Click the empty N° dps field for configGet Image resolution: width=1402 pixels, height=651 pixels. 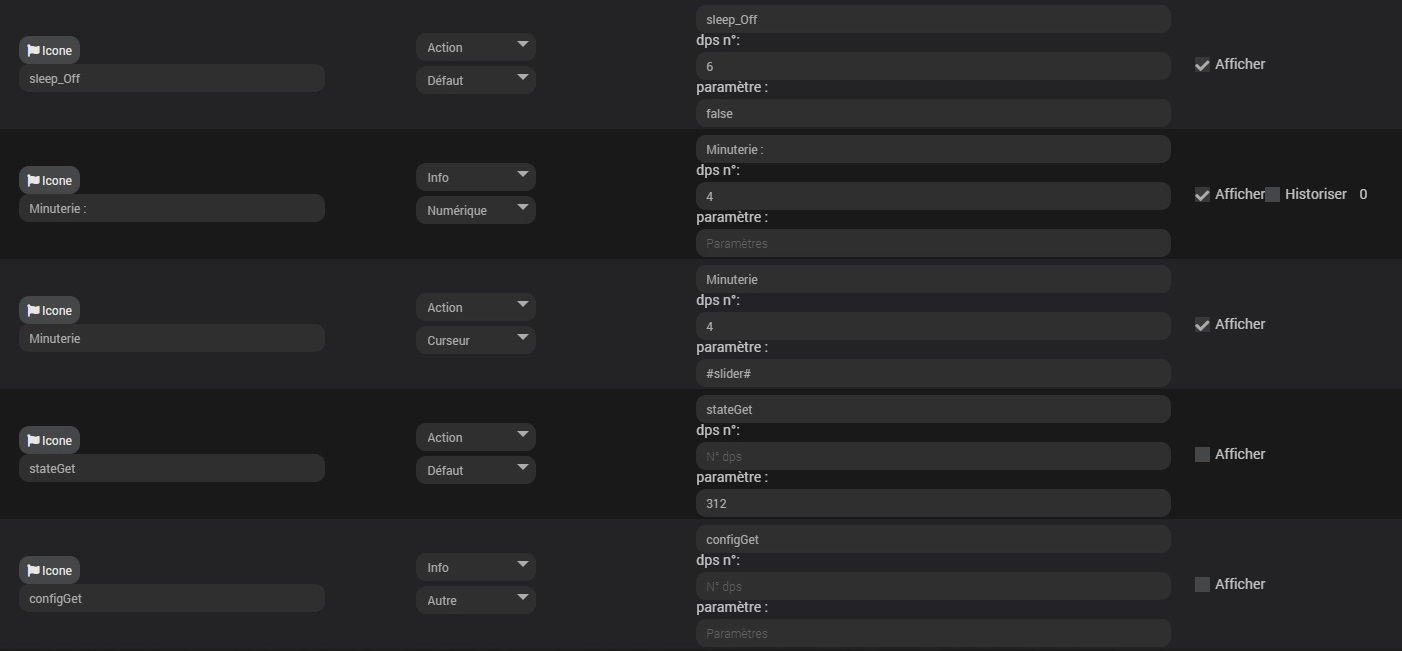tap(933, 586)
